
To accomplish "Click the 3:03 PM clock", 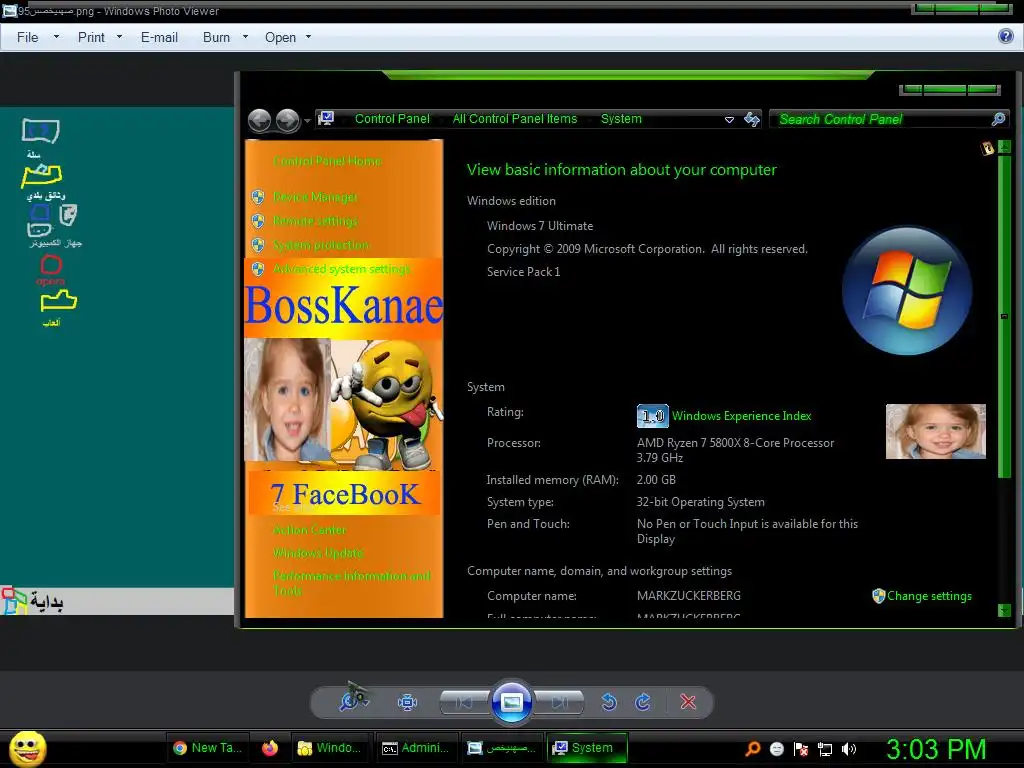I will tap(936, 749).
